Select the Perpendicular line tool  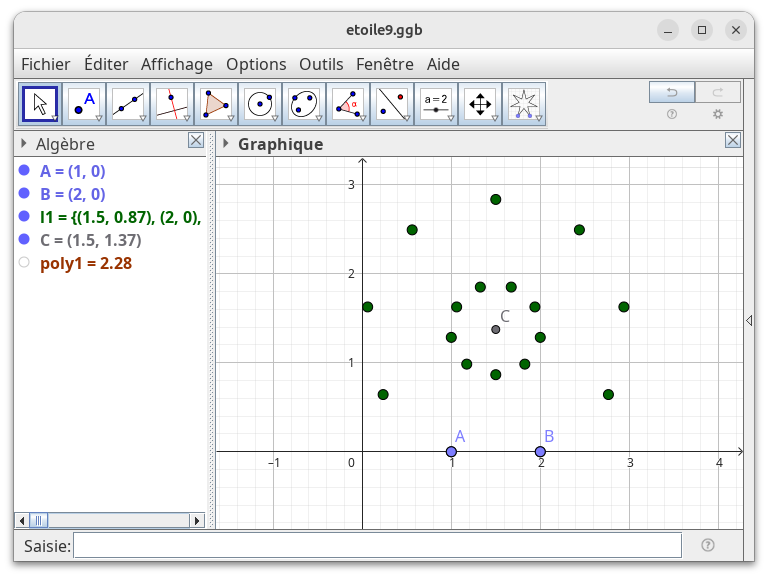172,103
